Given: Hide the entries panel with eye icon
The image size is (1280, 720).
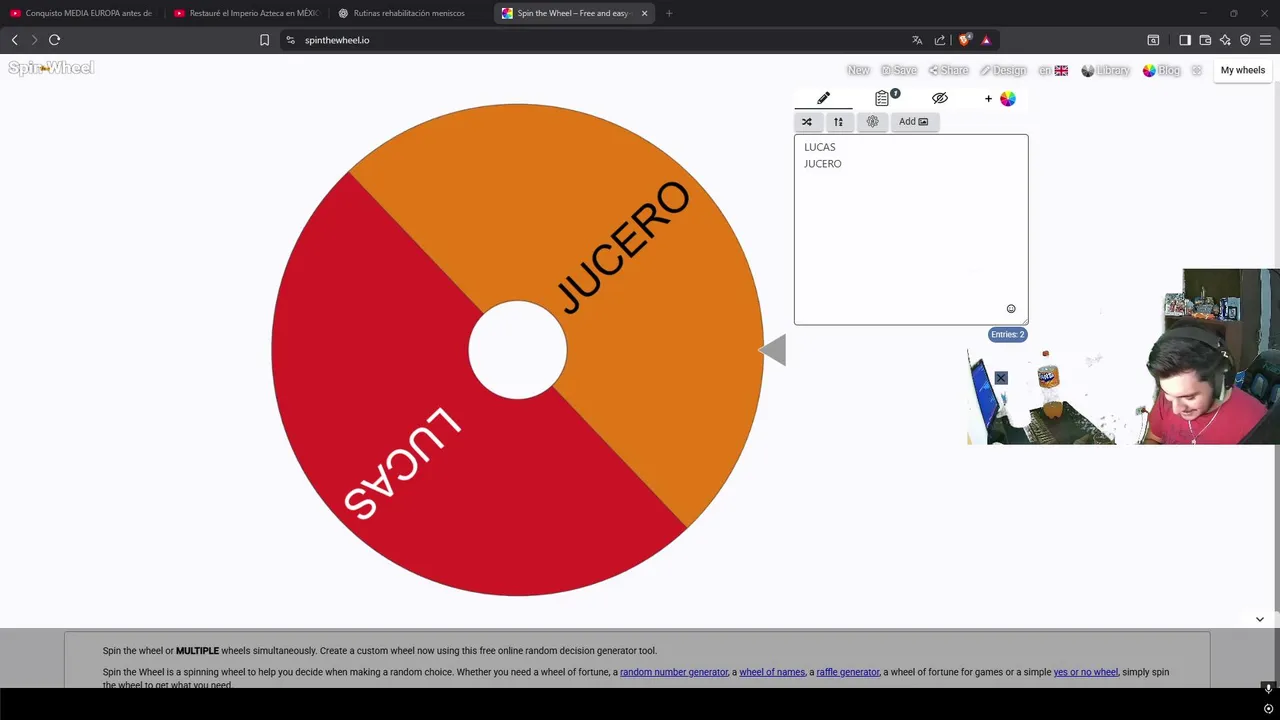Looking at the screenshot, I should tap(940, 98).
